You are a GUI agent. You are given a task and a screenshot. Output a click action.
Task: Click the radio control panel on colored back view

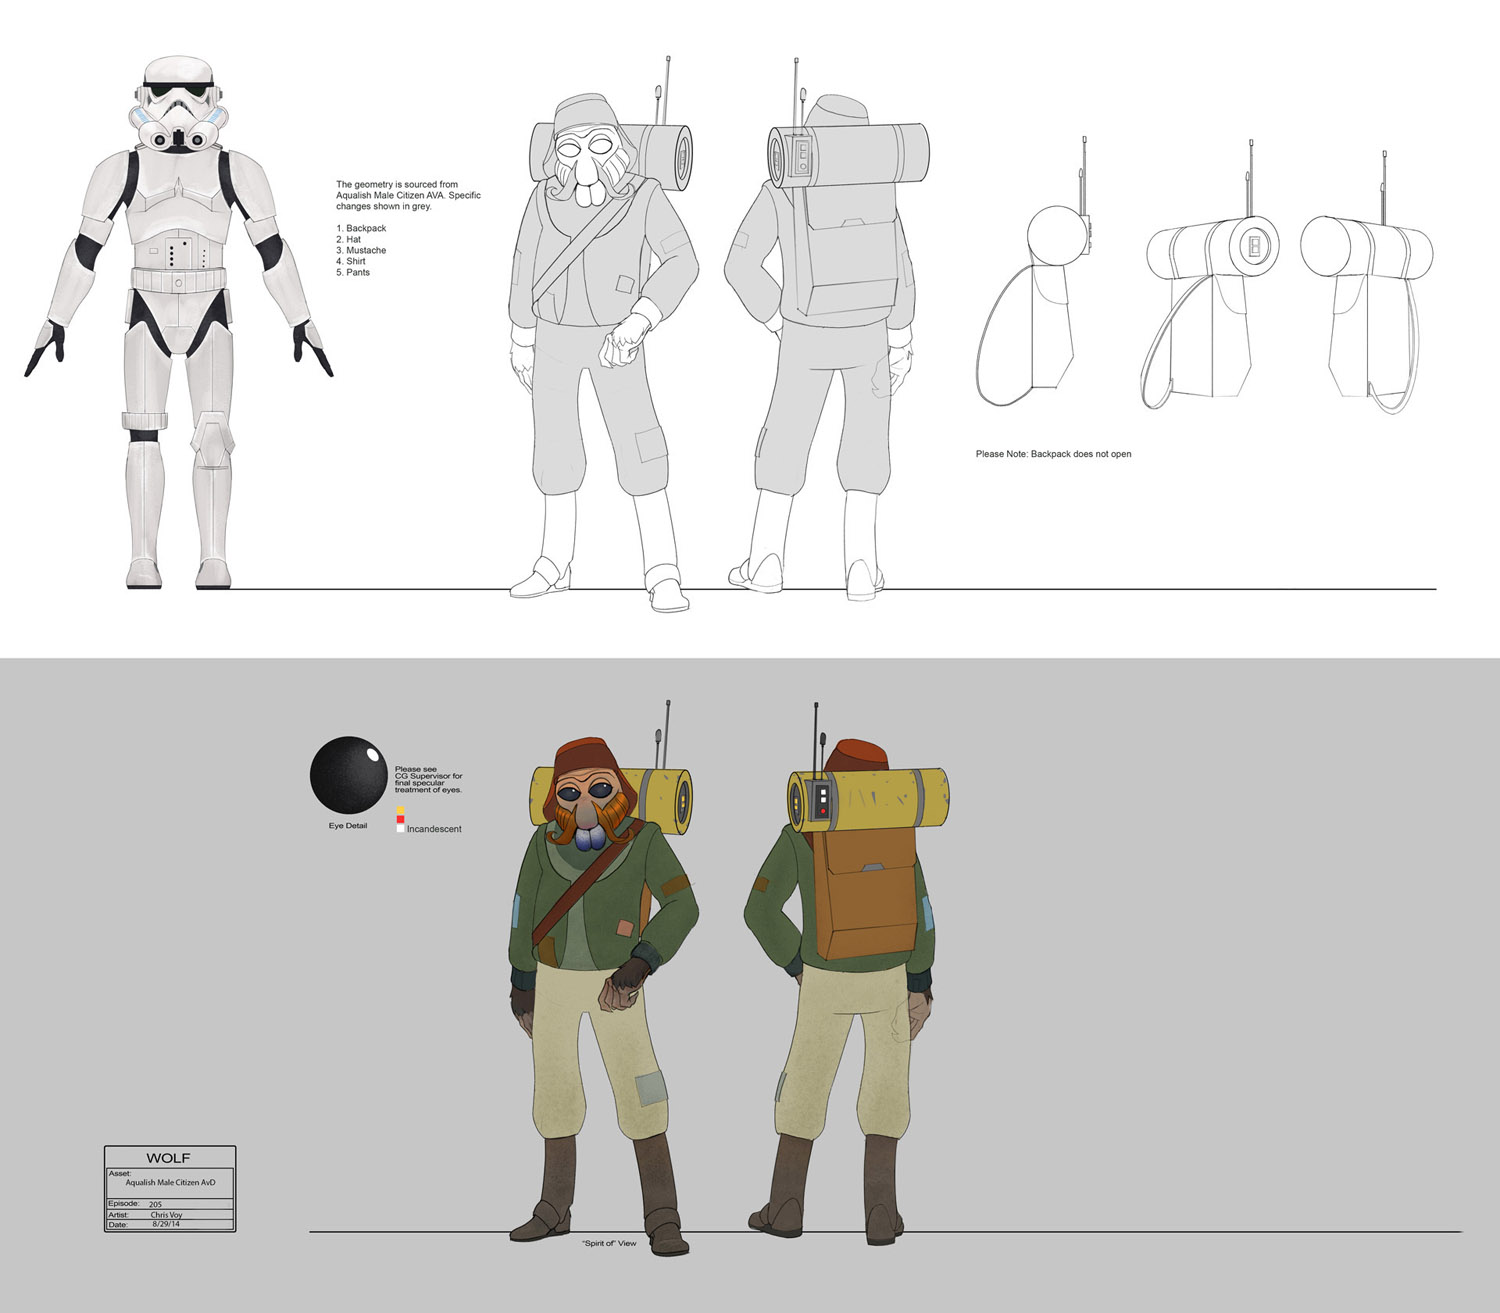(820, 800)
